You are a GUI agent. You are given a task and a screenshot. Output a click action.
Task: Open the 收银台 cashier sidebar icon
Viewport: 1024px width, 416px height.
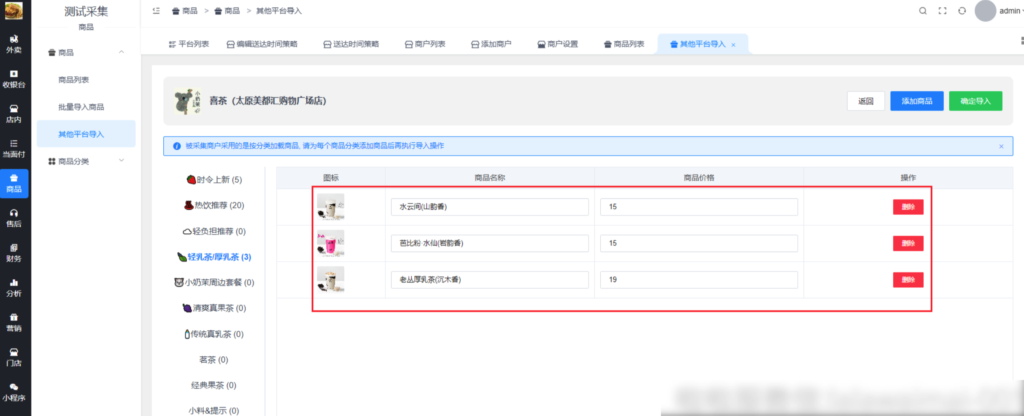pos(14,78)
